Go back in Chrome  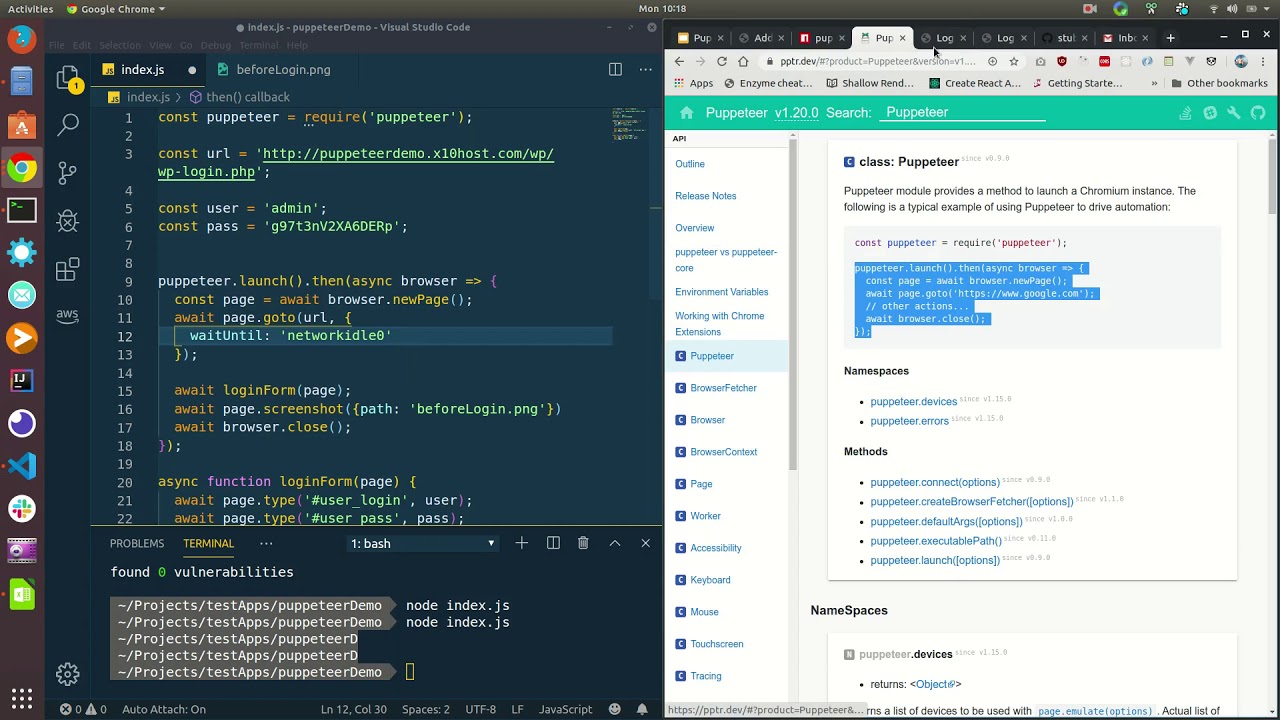coord(679,61)
